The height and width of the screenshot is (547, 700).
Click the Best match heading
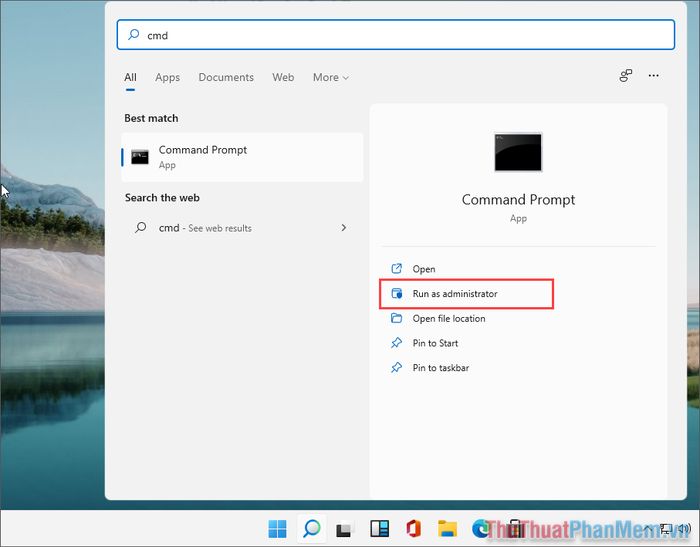click(x=151, y=118)
